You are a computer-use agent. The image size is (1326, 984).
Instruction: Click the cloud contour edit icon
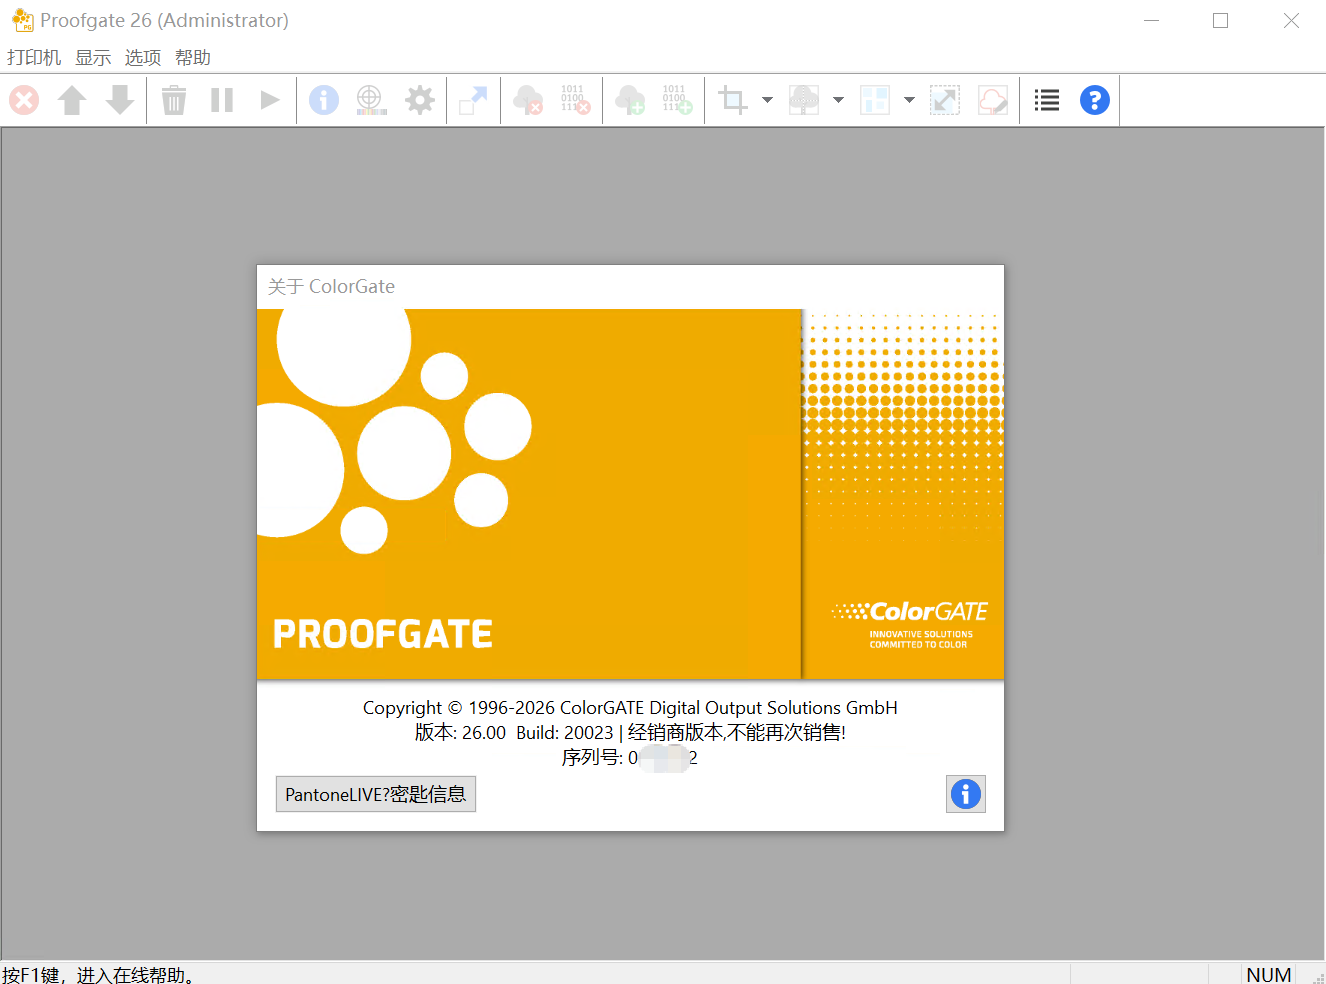tap(993, 100)
